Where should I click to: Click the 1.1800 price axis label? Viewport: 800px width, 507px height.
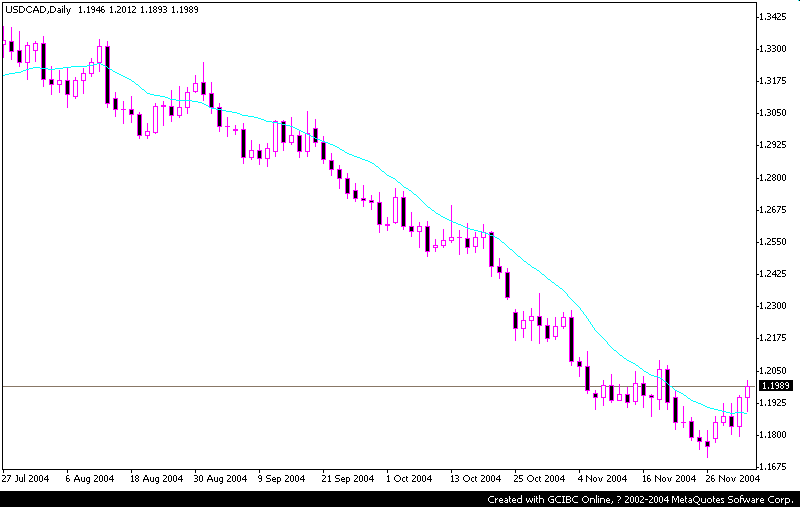click(772, 435)
